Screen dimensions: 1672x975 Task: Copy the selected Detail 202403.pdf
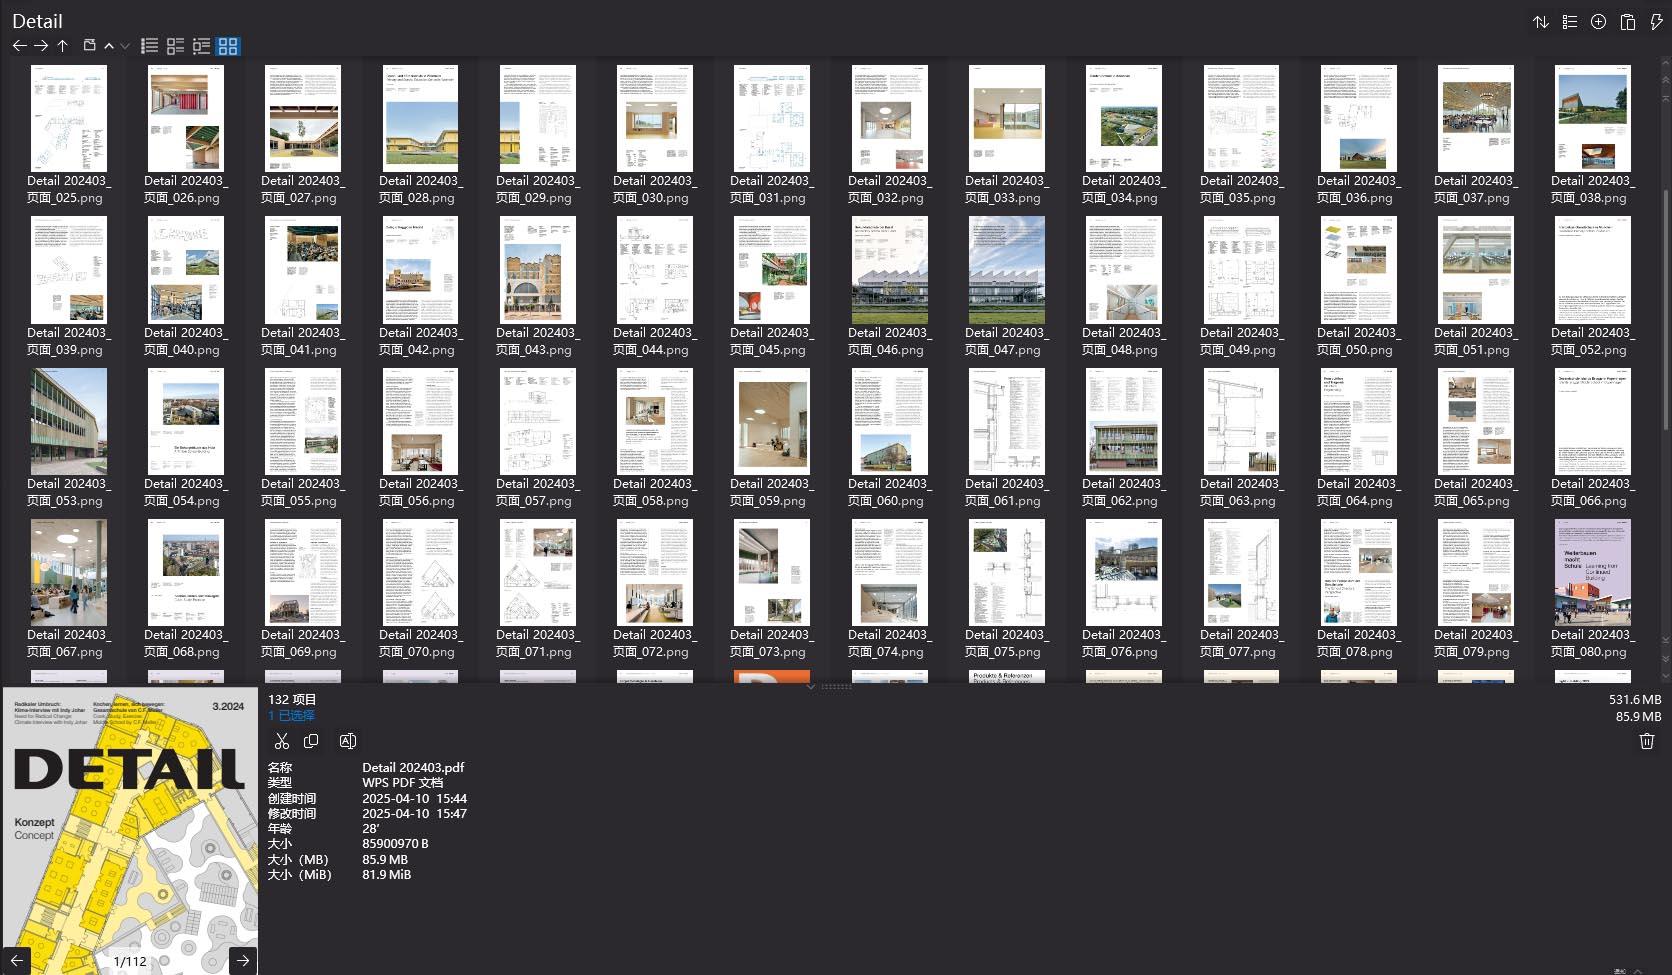point(311,740)
